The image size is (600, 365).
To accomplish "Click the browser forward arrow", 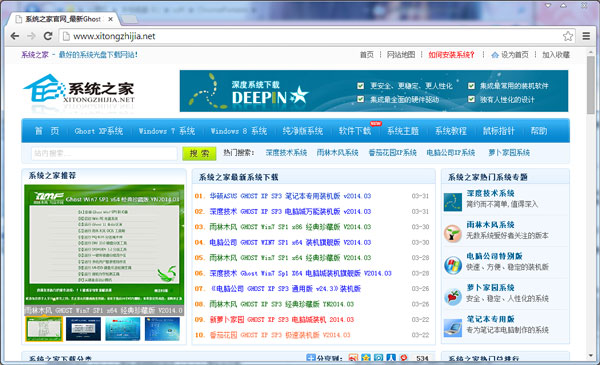I will 31,36.
